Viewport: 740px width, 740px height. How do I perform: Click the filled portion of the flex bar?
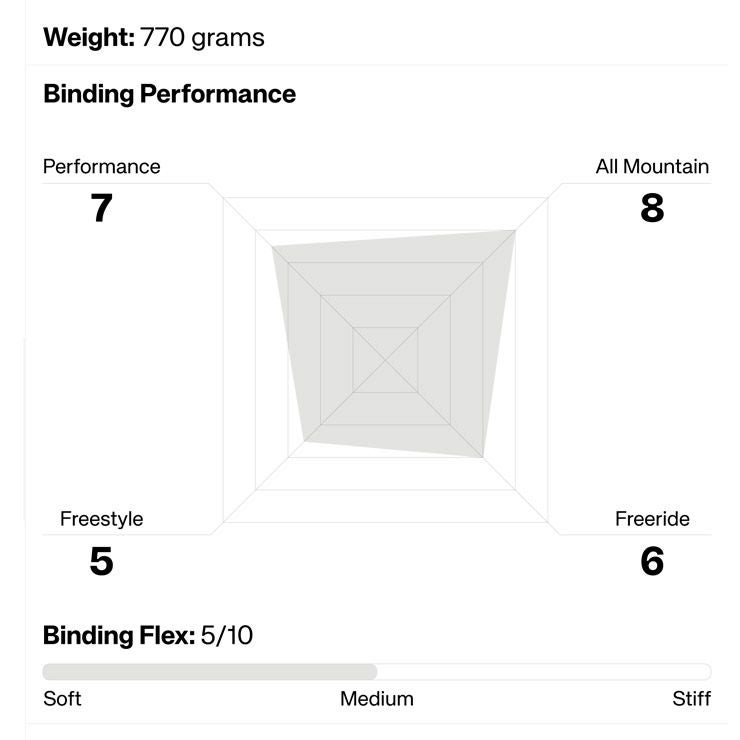coord(210,672)
